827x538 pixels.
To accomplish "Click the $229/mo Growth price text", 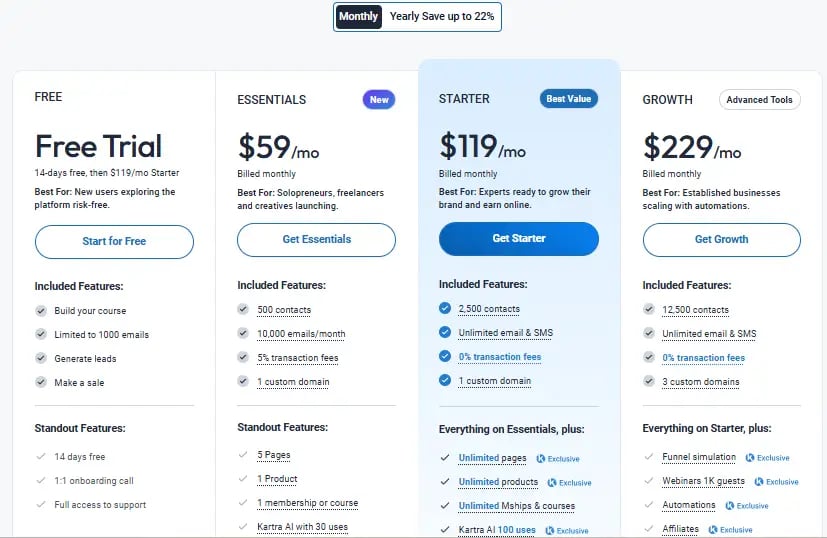I will coord(691,147).
